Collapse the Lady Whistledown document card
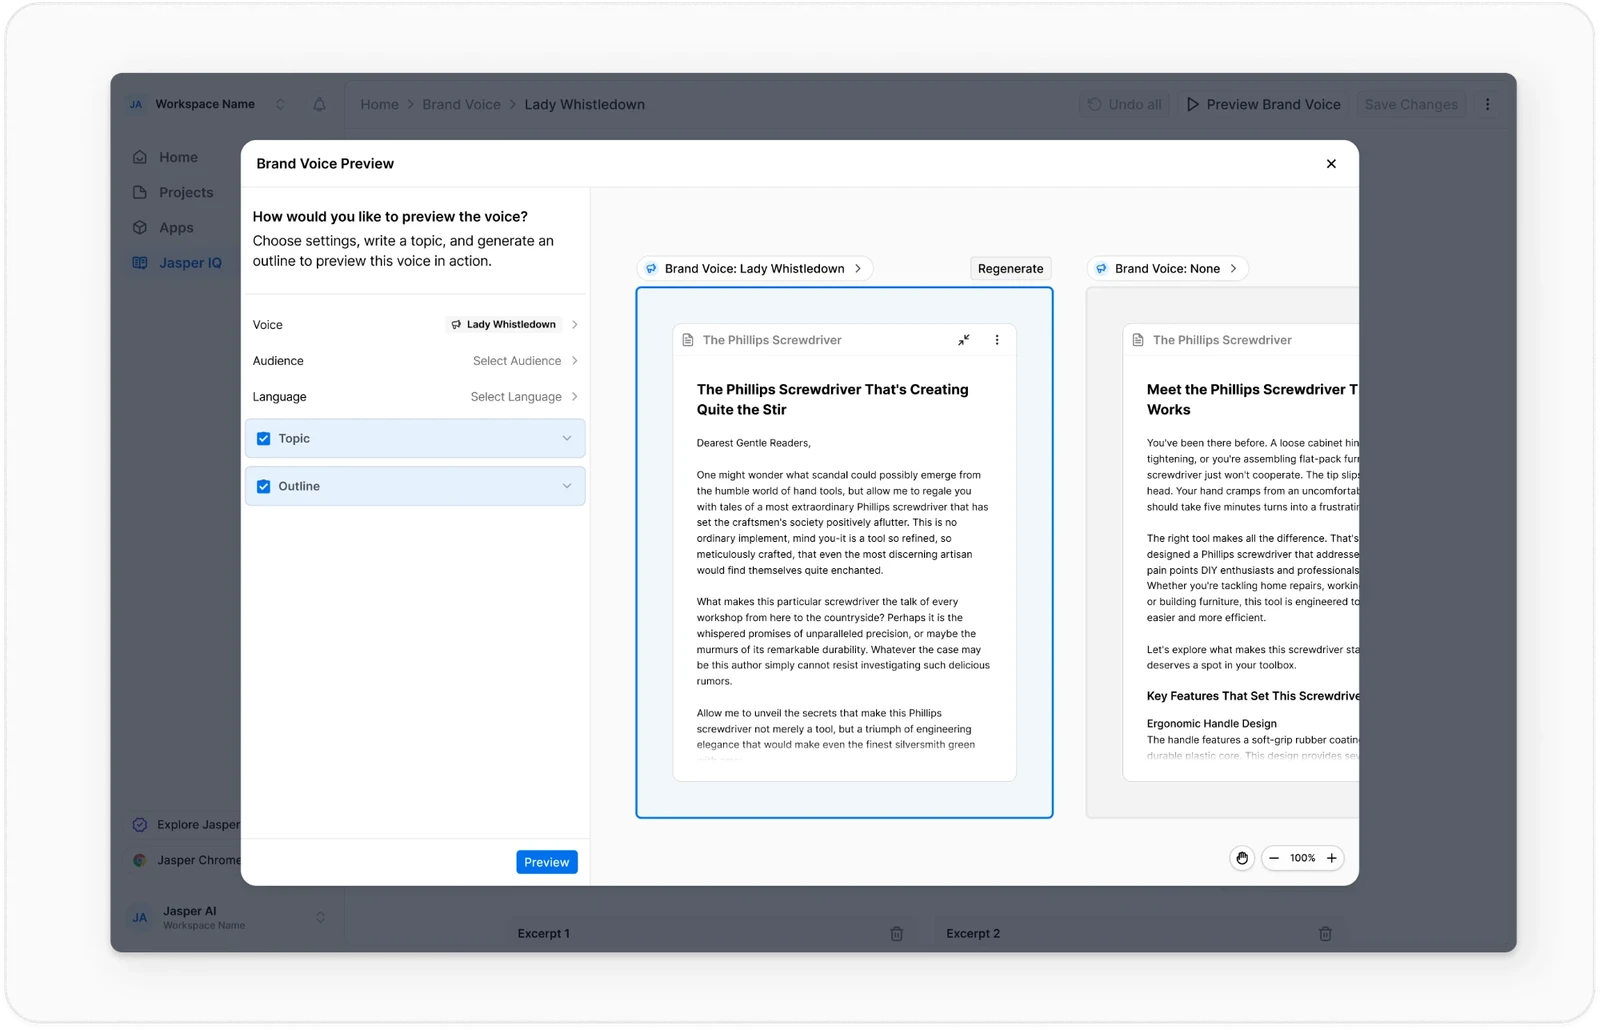 964,340
